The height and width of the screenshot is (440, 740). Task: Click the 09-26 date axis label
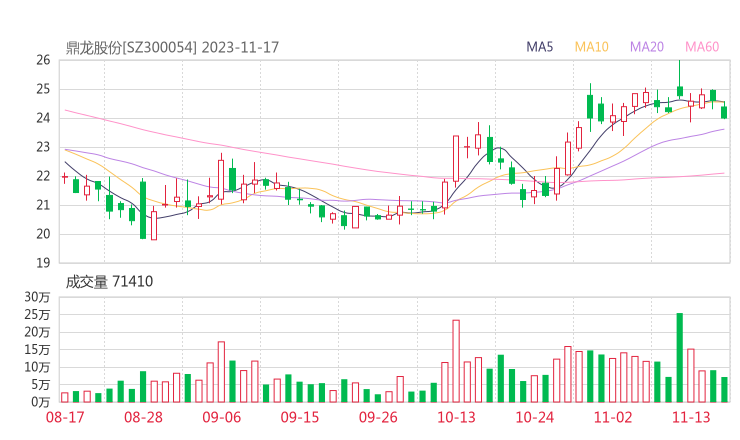point(378,417)
